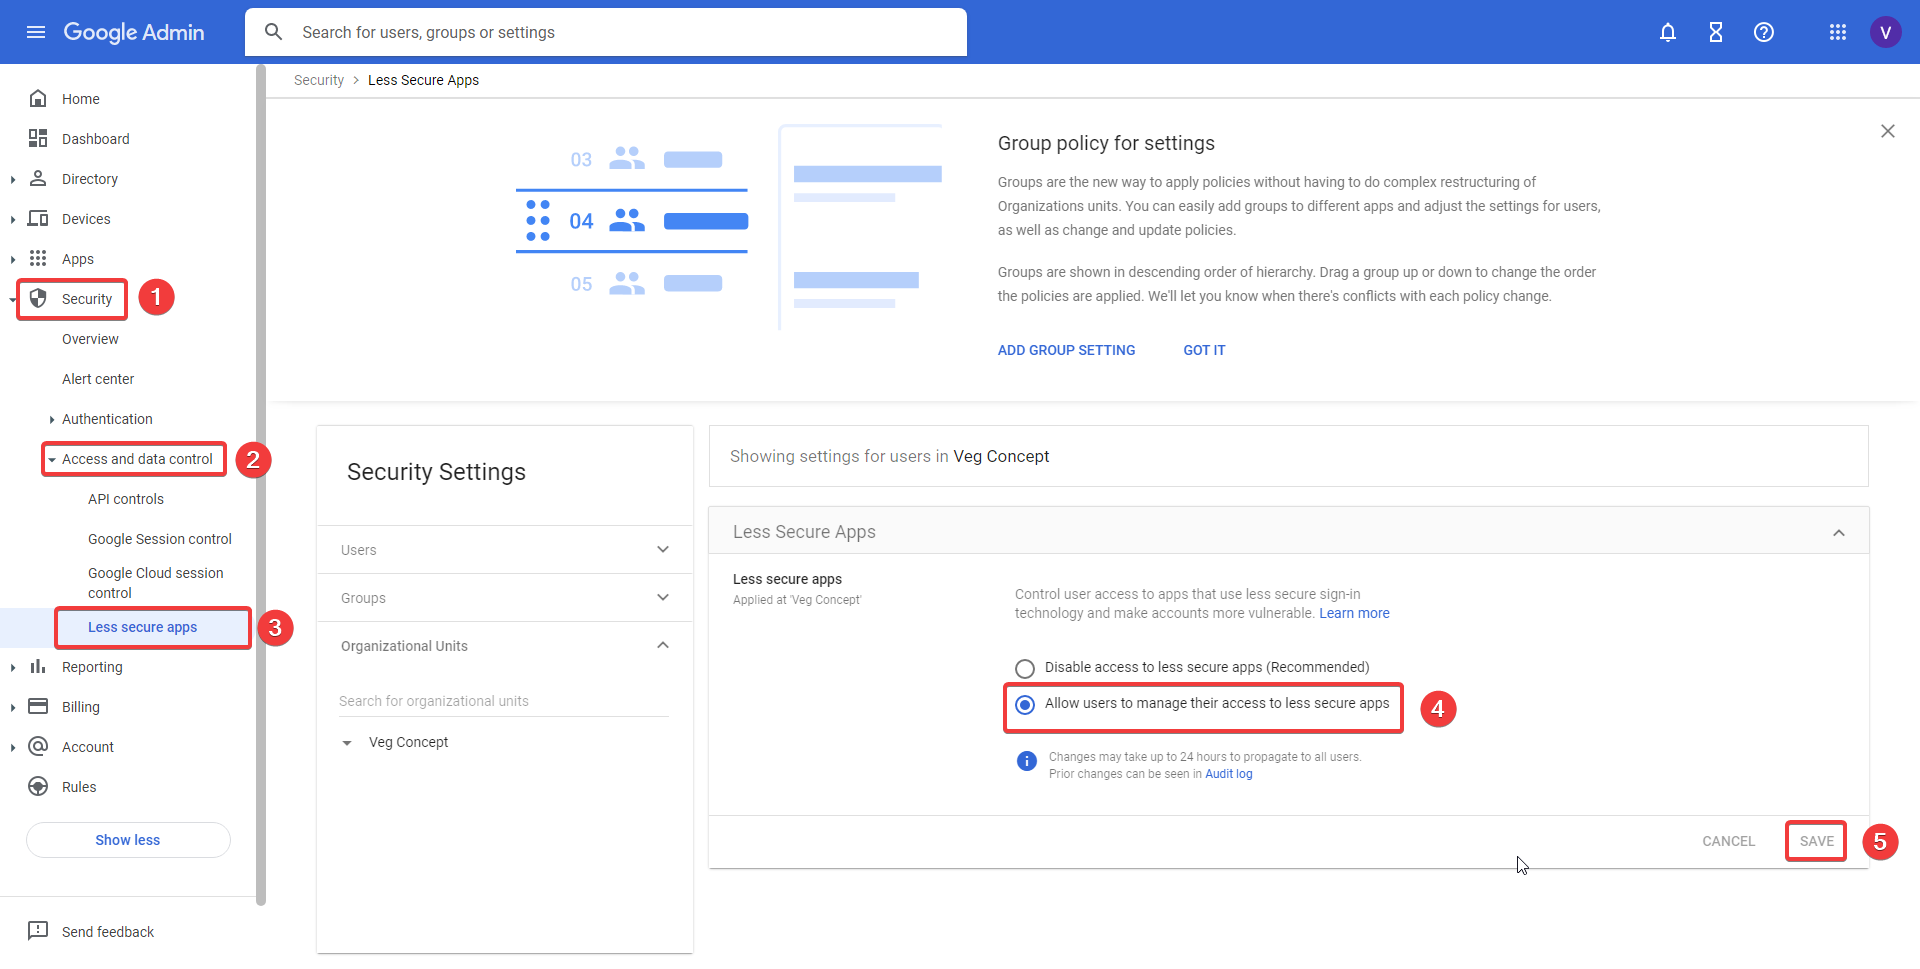Collapse the Organizational Units section

663,645
